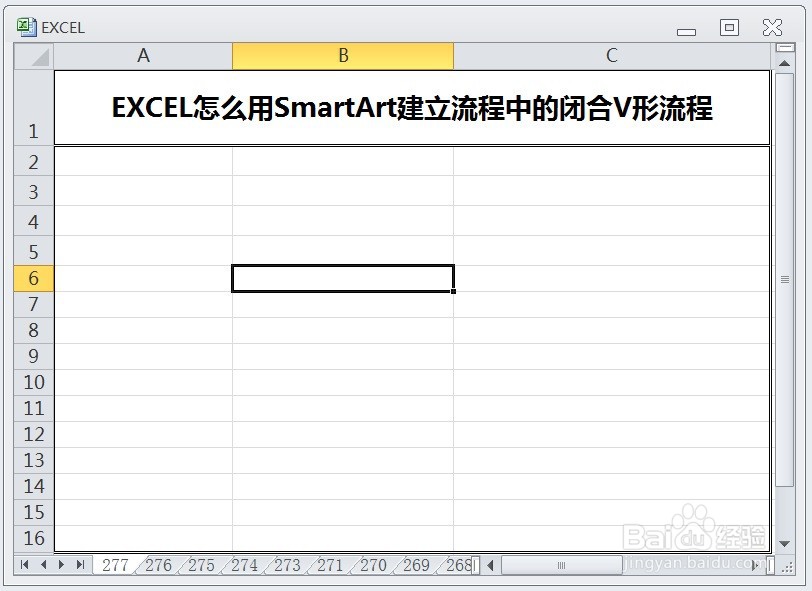Click the horizontal scrollbar thumb

[x=561, y=565]
